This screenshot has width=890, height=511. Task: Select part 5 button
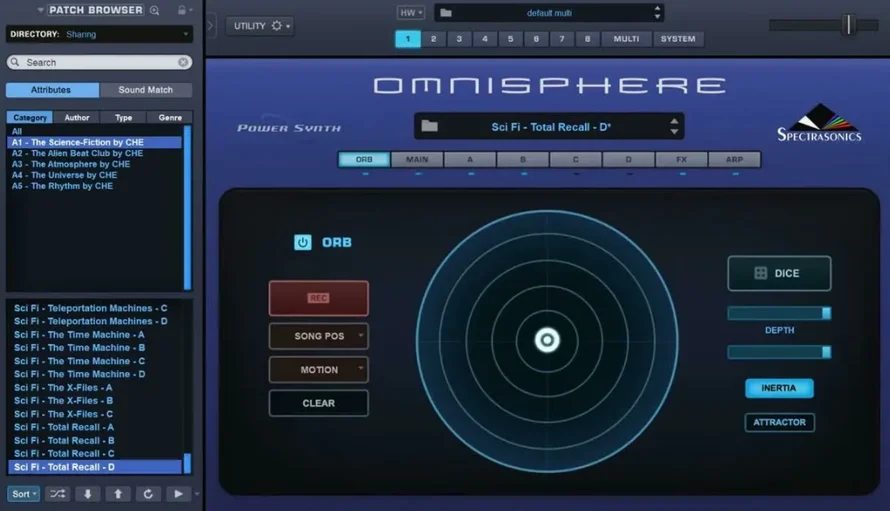(510, 39)
